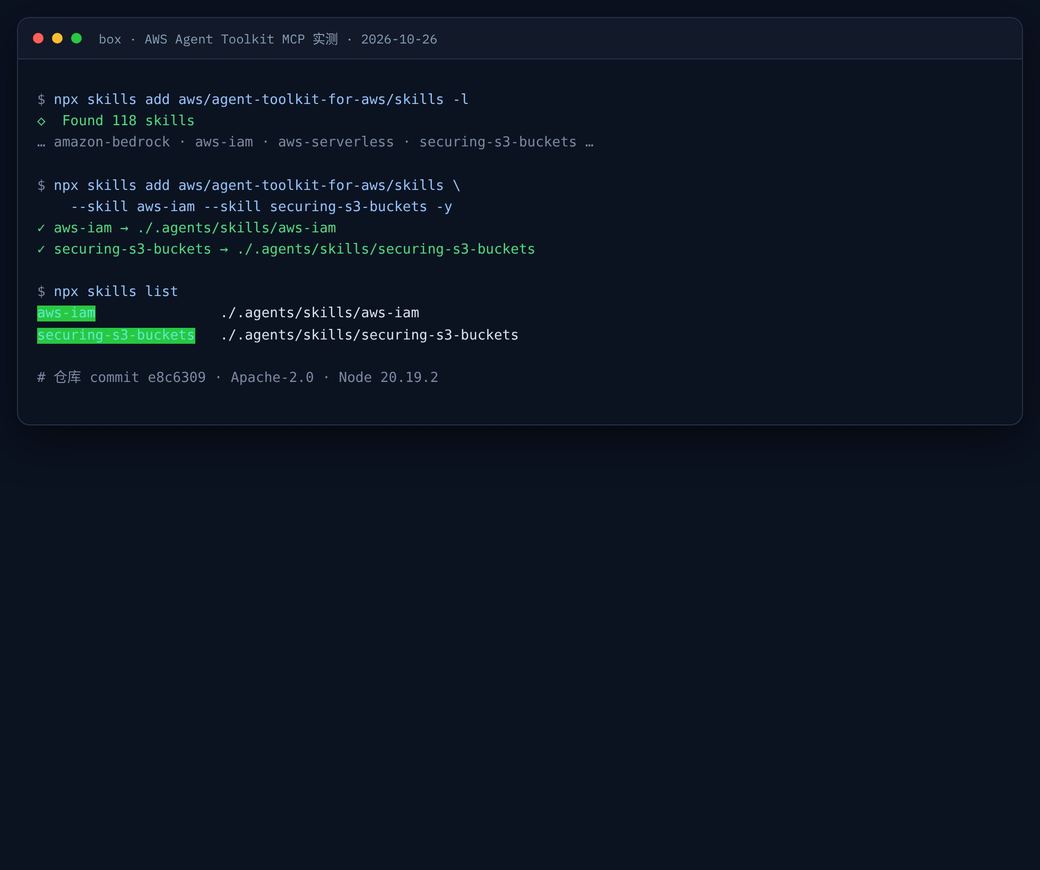Click the '--skill aws-iam --skill securing-s3-buckets -y' line
Screen dimensions: 1040x870
261,207
